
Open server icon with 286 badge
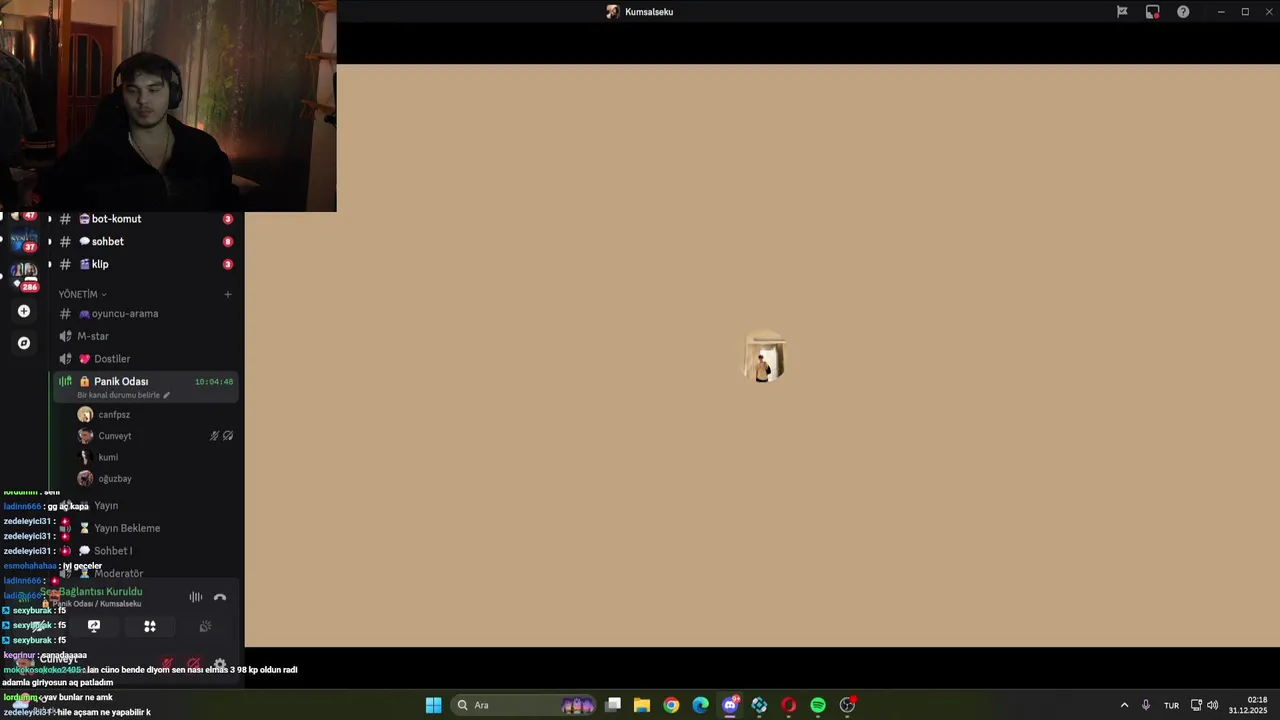(x=24, y=275)
